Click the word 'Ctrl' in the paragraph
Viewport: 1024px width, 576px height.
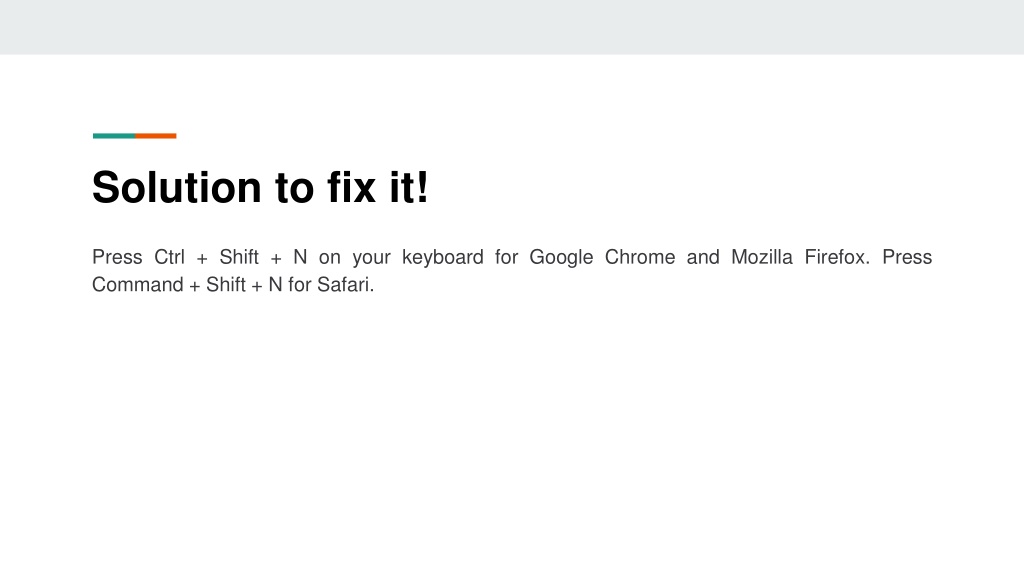coord(169,257)
